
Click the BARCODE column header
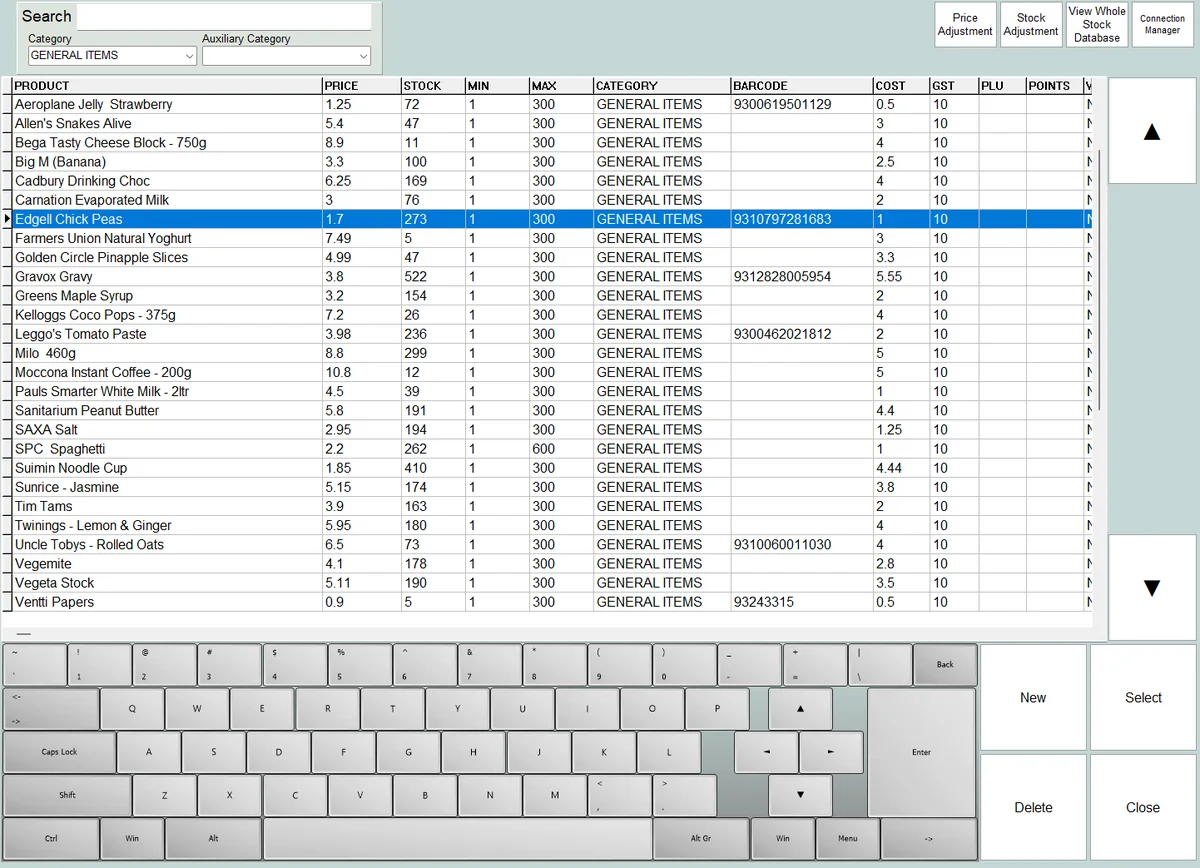click(x=801, y=86)
